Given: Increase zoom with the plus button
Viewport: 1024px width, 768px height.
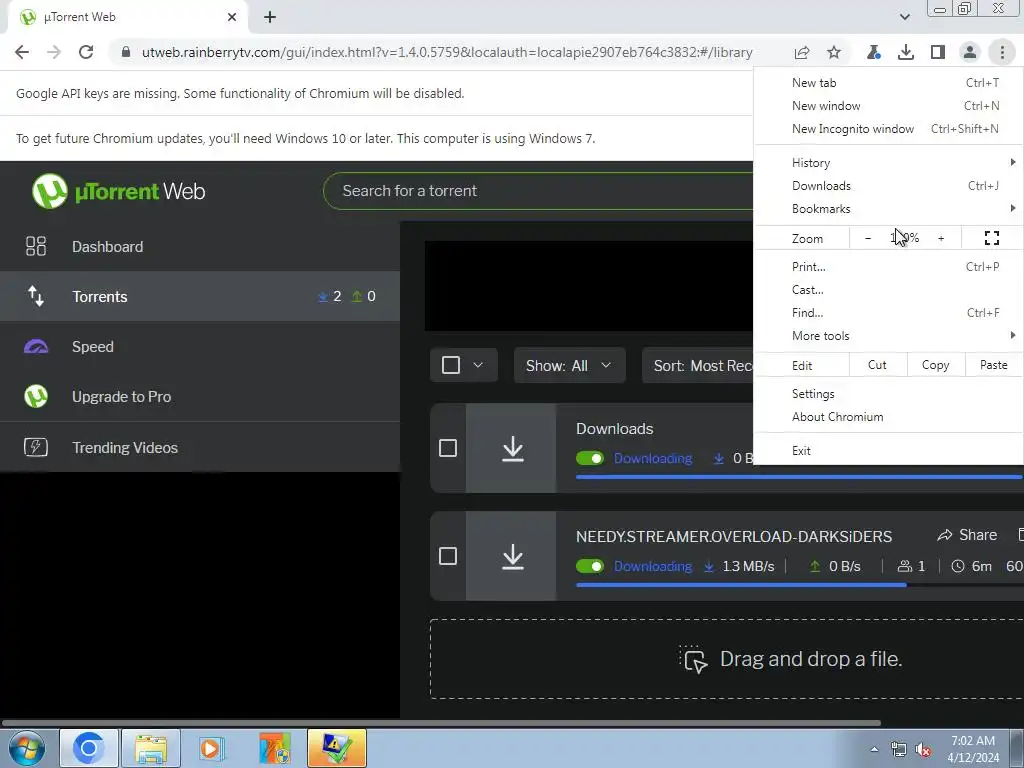Looking at the screenshot, I should tap(941, 238).
